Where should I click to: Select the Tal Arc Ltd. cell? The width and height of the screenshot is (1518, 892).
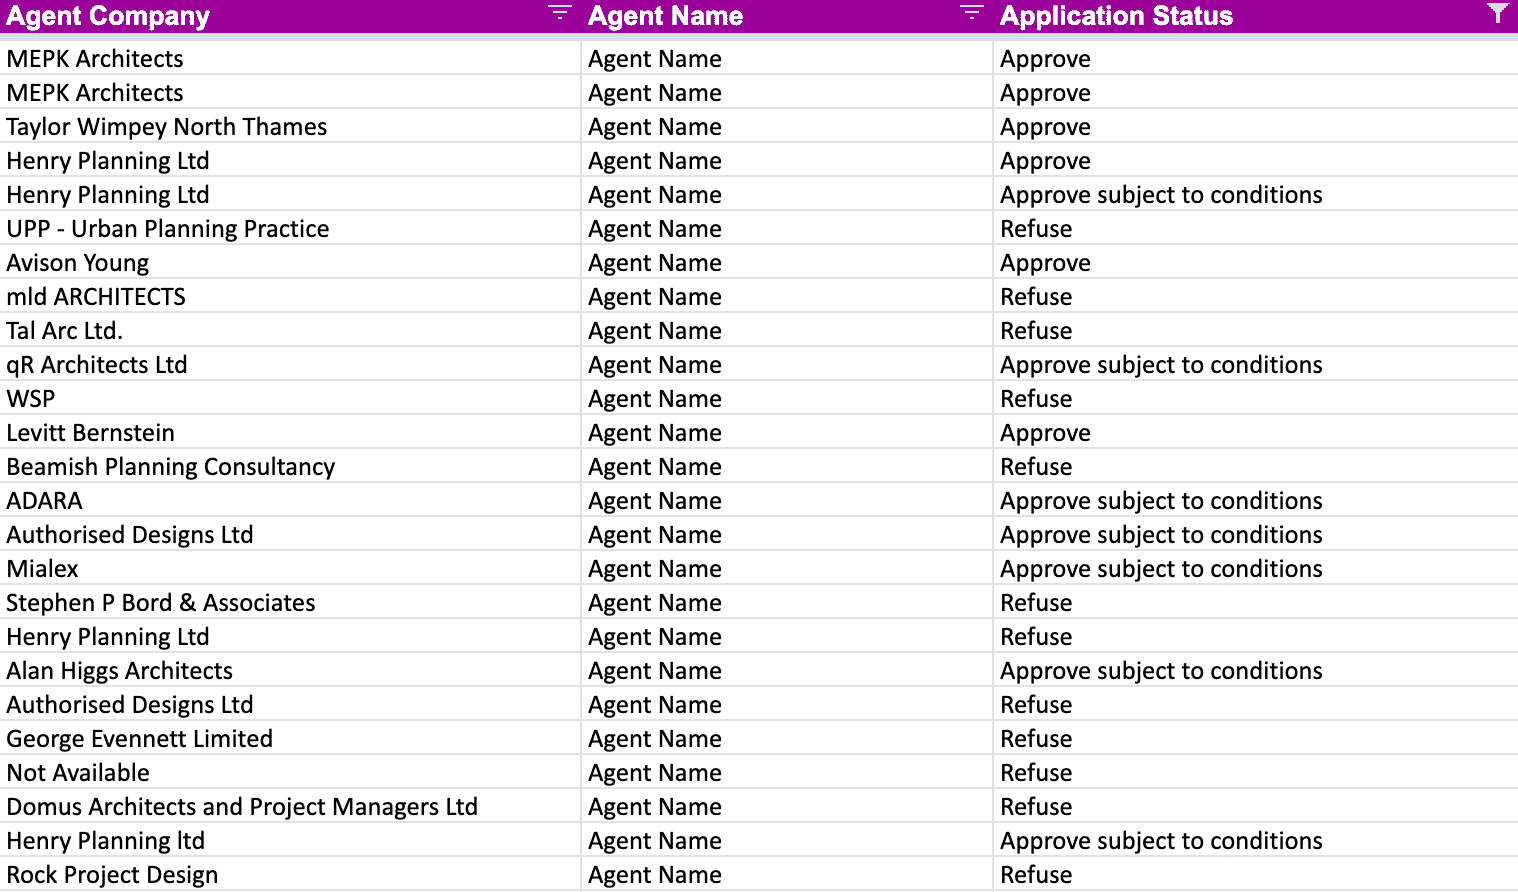(65, 331)
